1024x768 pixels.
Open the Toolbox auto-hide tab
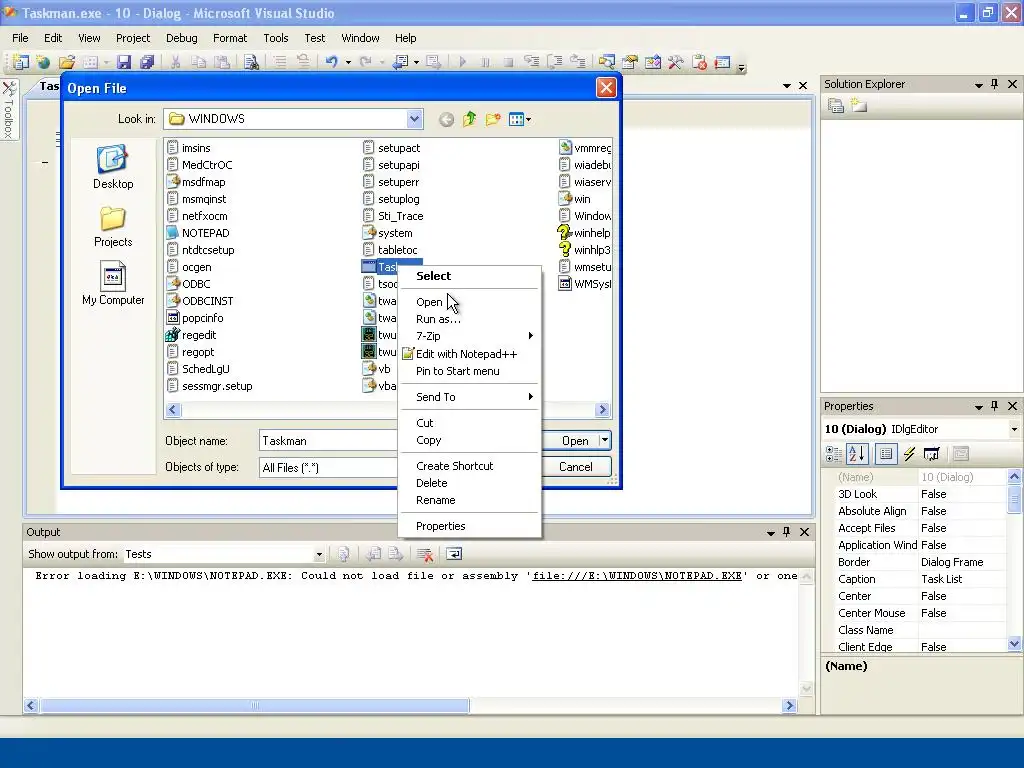click(9, 110)
